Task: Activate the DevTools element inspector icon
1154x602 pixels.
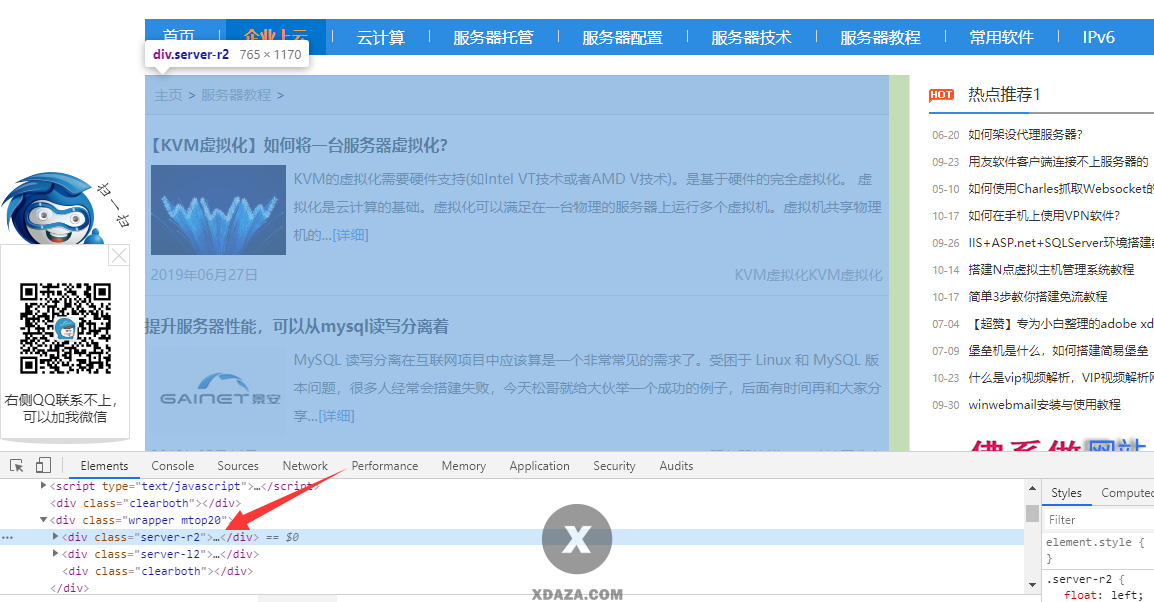Action: (x=16, y=465)
